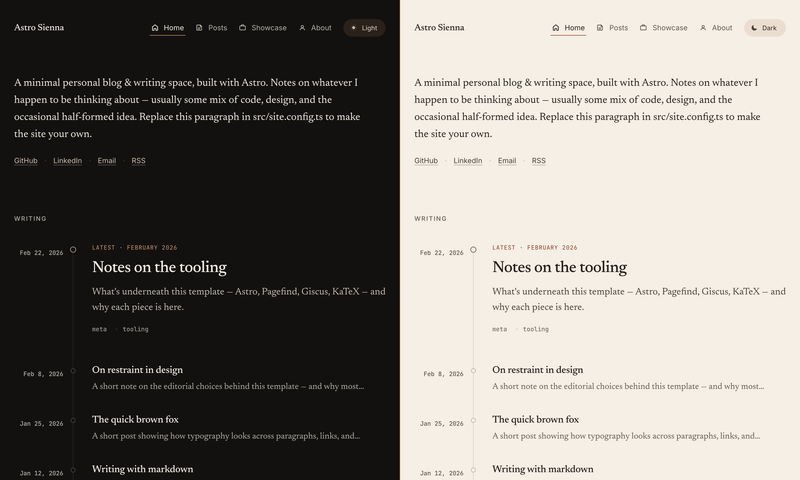800x480 pixels.
Task: Click the Home house icon in light theme nav
Action: (x=556, y=28)
